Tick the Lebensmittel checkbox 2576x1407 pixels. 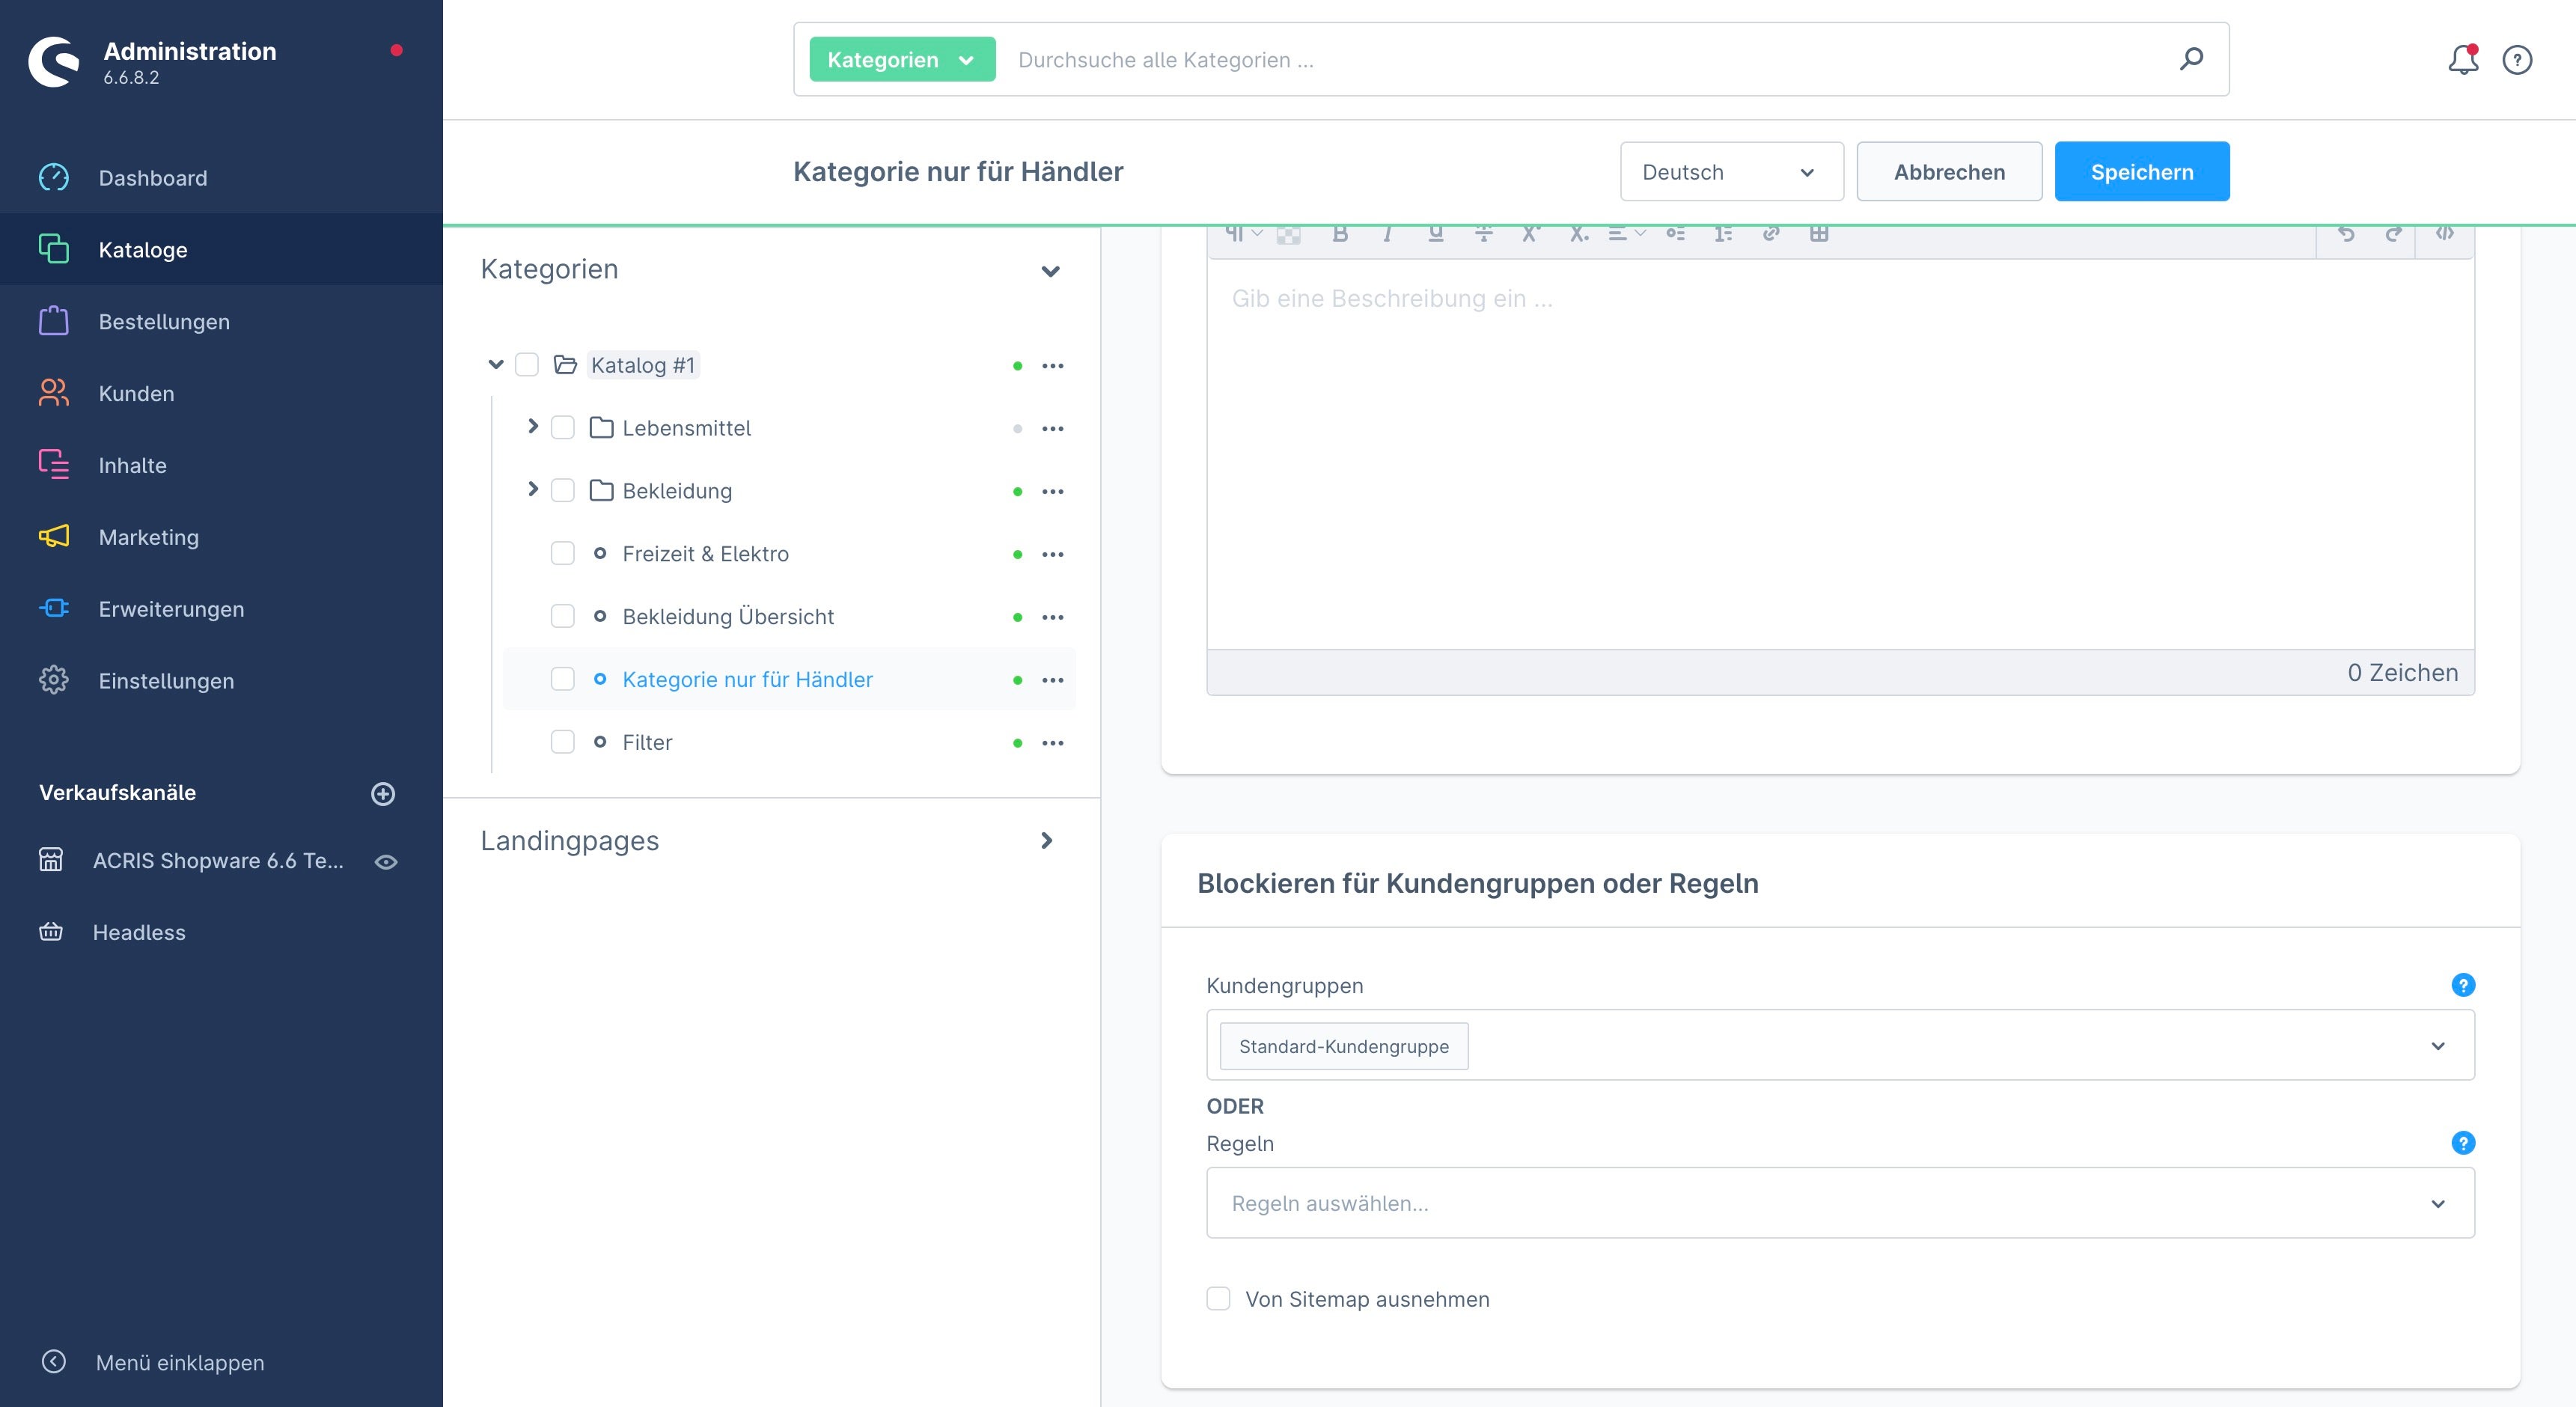(x=563, y=428)
